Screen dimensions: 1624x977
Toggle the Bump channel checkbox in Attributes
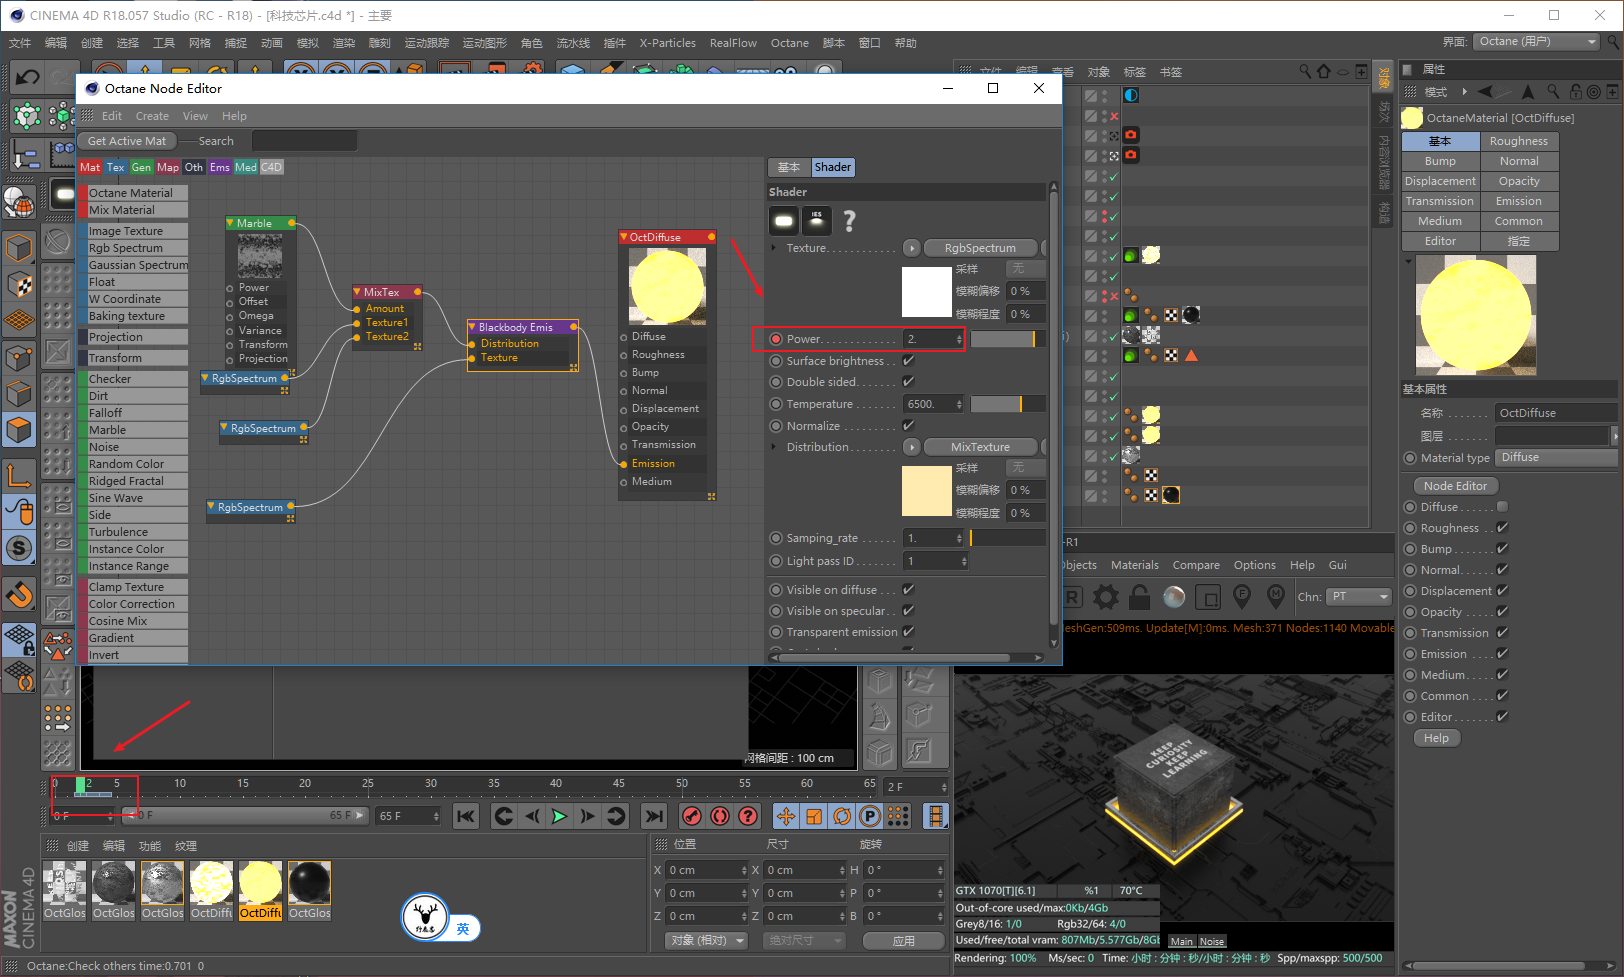[1502, 549]
